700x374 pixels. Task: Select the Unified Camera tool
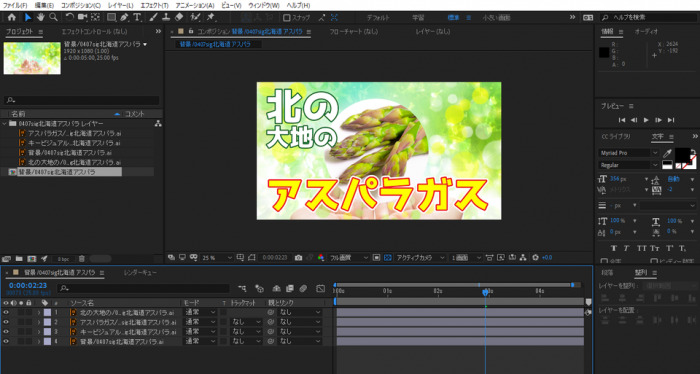(x=83, y=17)
